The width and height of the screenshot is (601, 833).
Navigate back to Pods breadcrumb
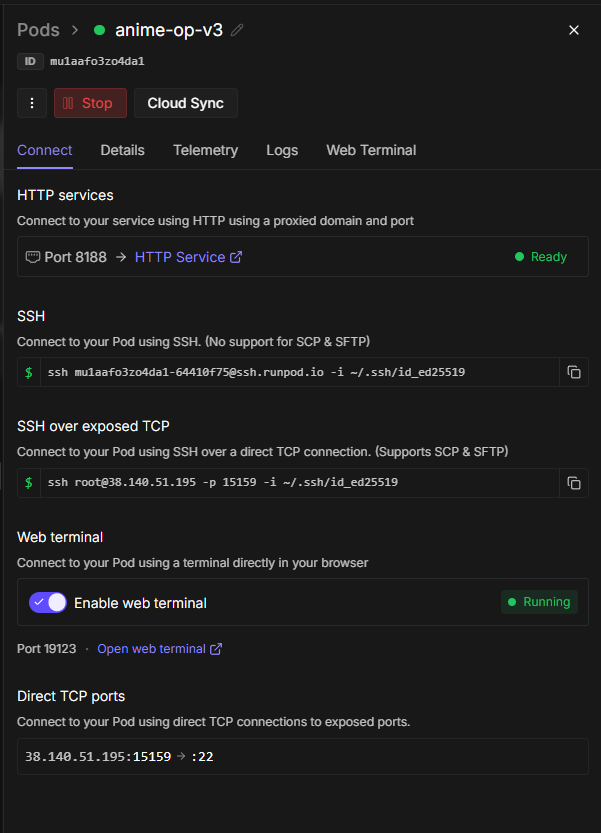38,30
